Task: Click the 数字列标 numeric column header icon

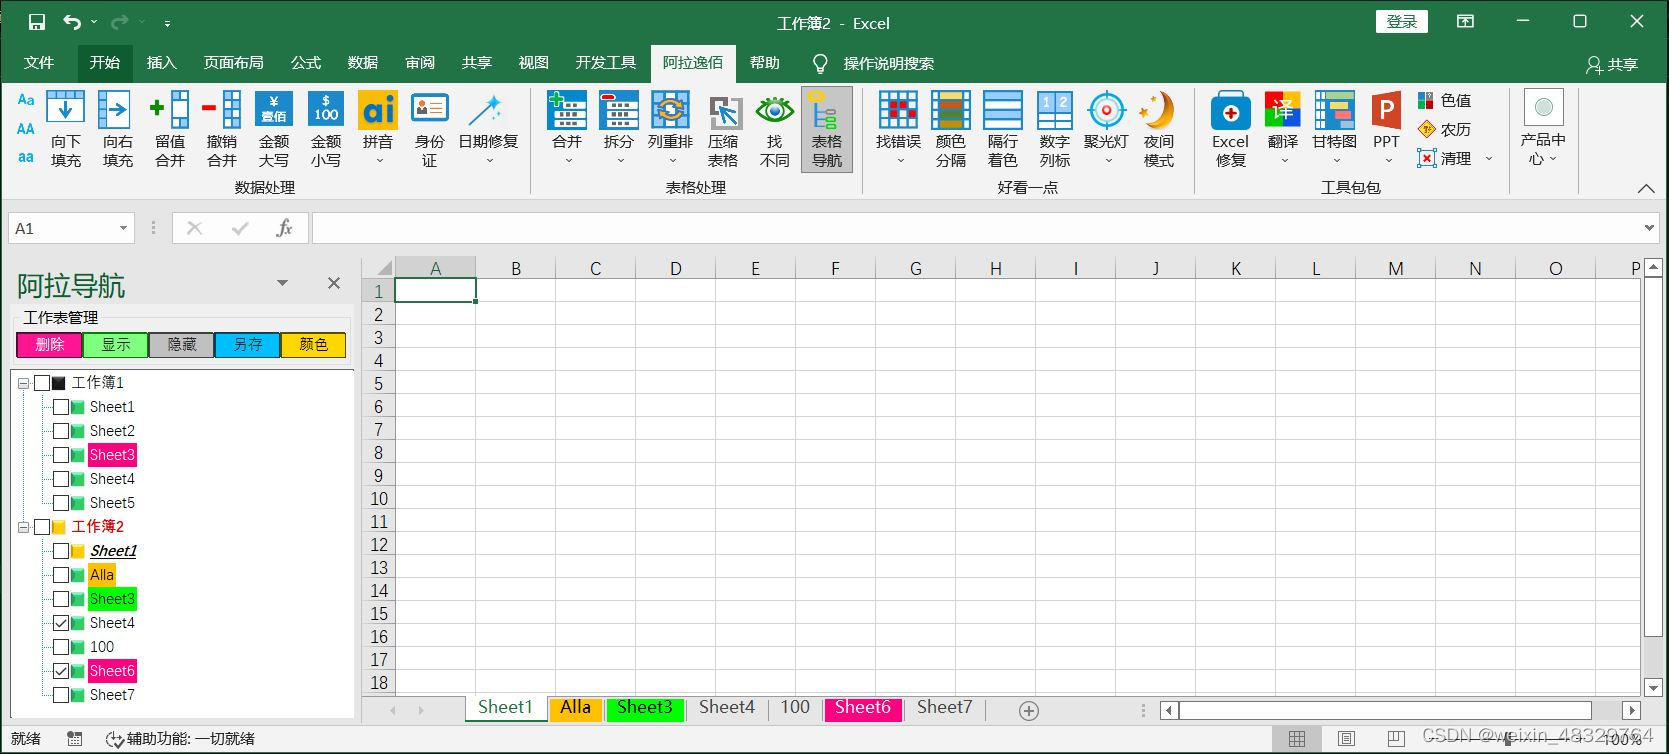Action: click(1055, 110)
